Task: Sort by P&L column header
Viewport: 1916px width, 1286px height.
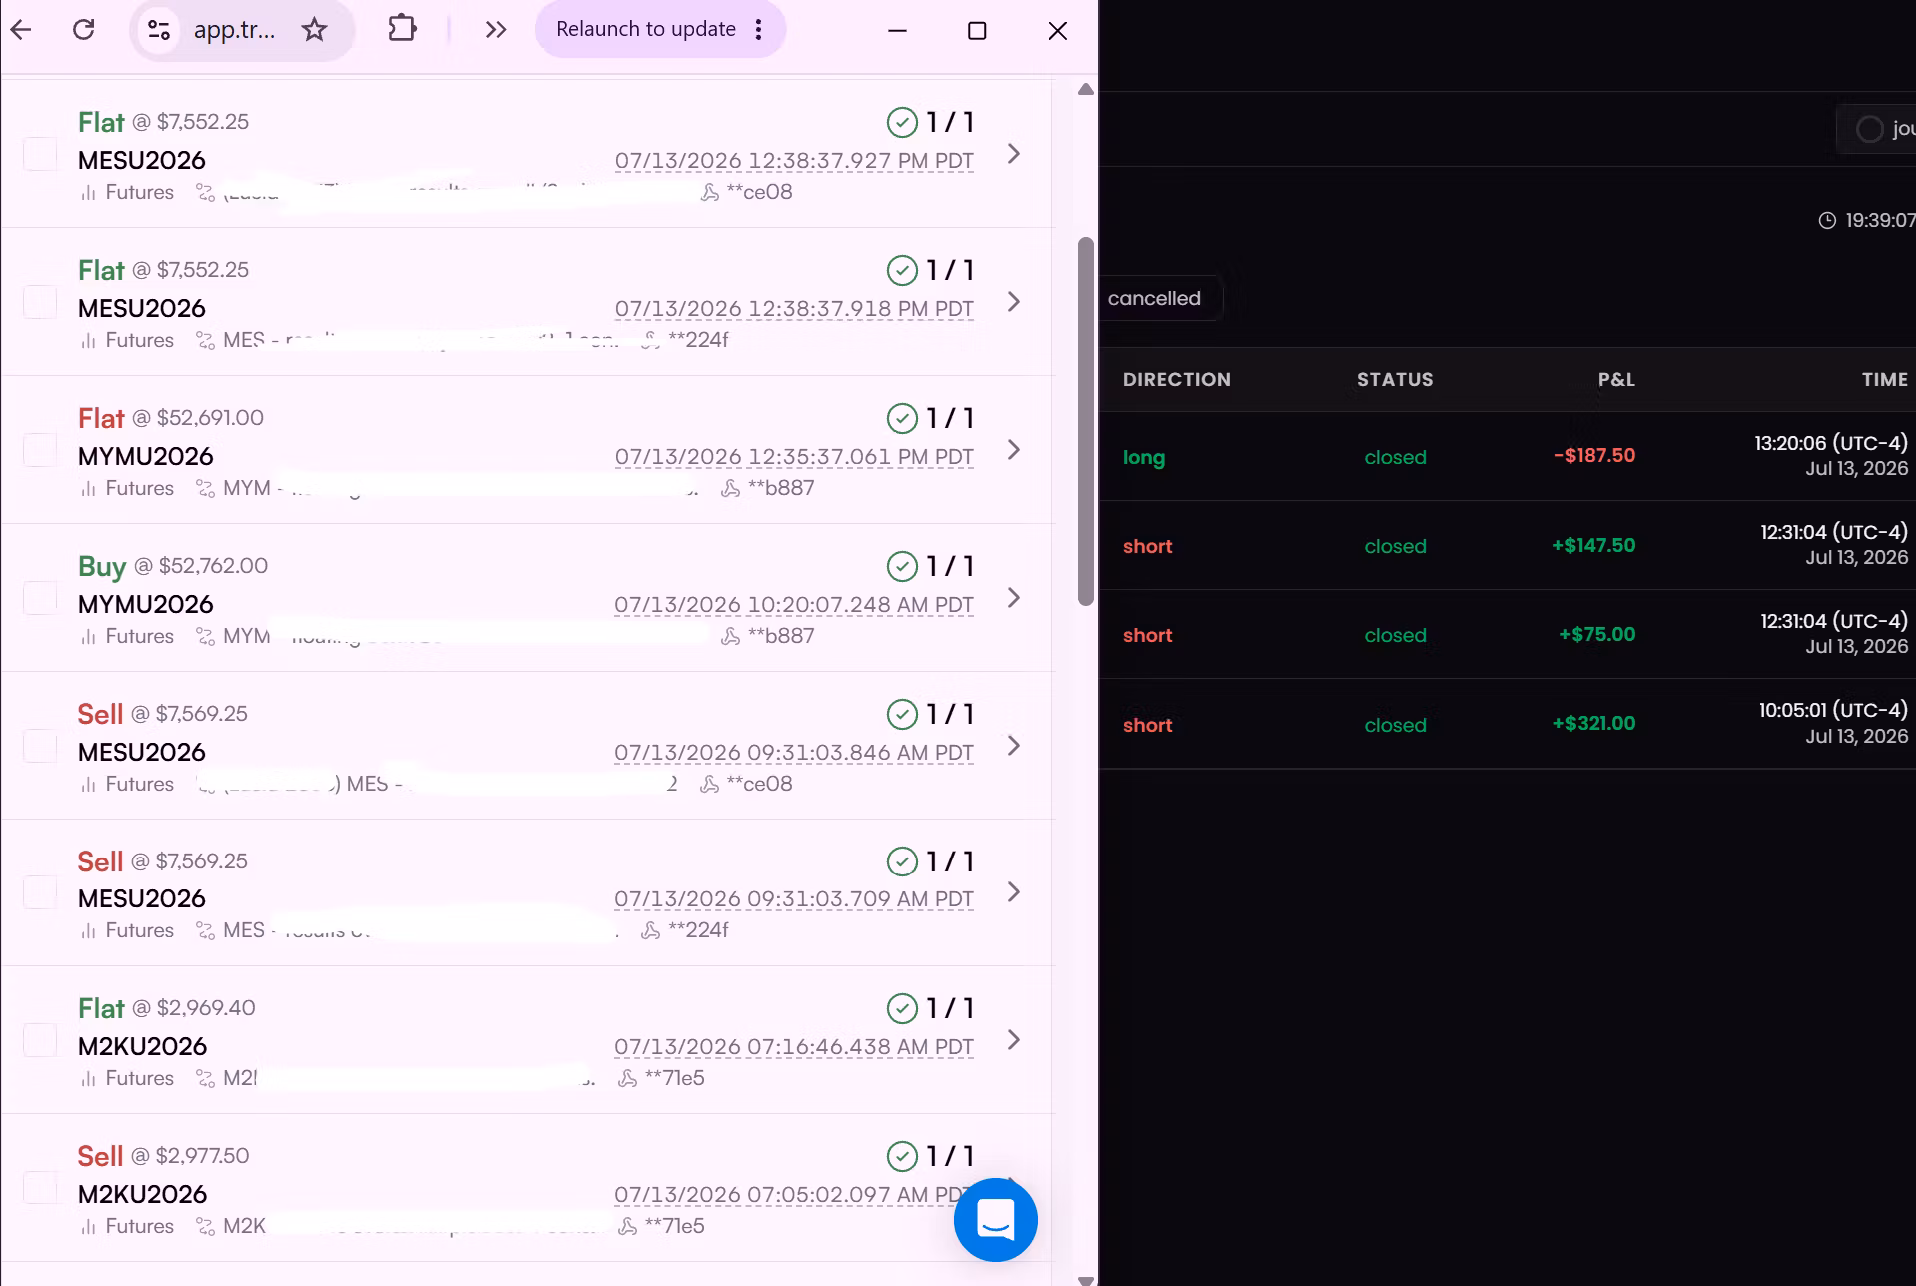Action: coord(1616,380)
